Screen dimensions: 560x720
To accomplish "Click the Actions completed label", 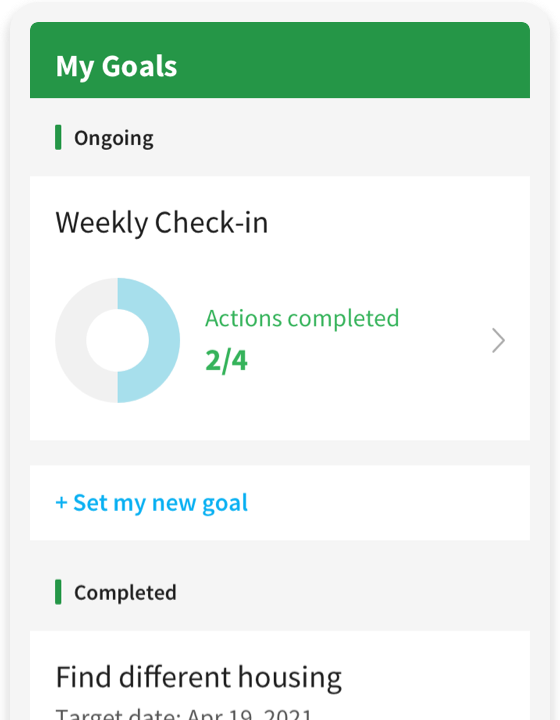I will point(302,319).
